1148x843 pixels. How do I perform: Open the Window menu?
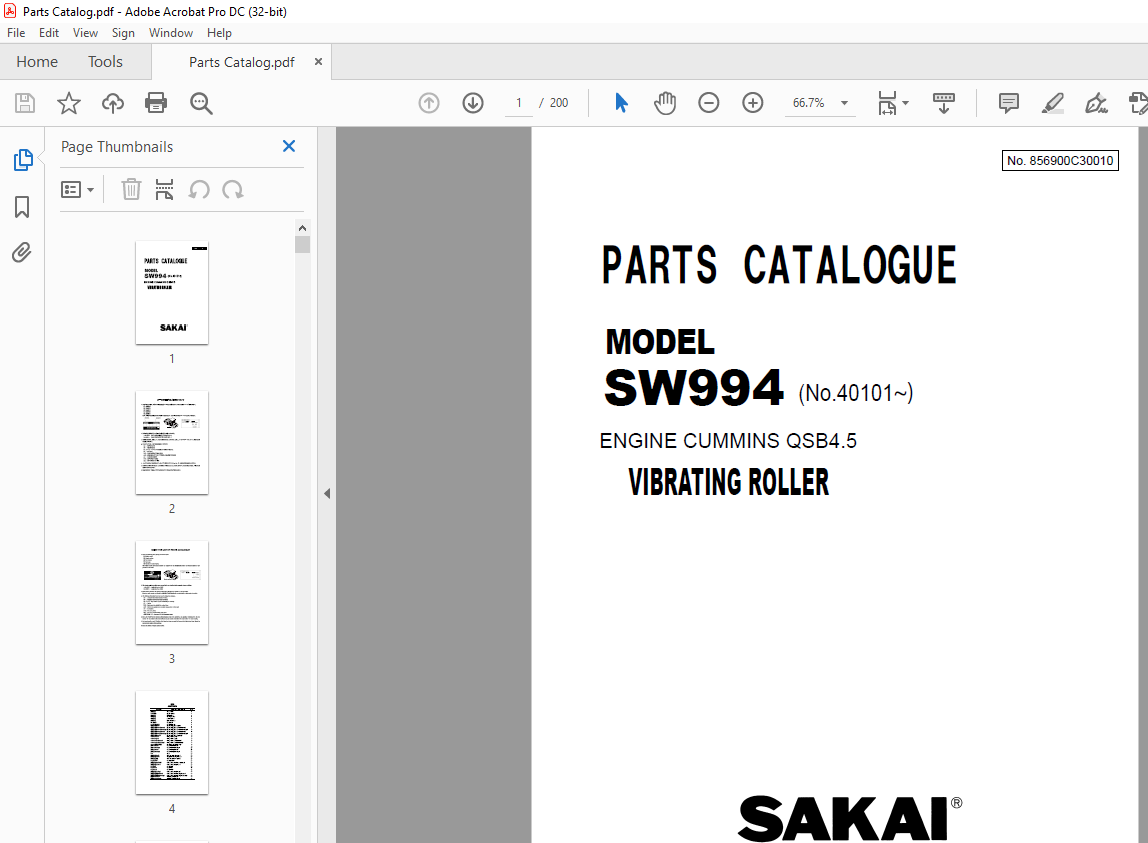[x=171, y=33]
